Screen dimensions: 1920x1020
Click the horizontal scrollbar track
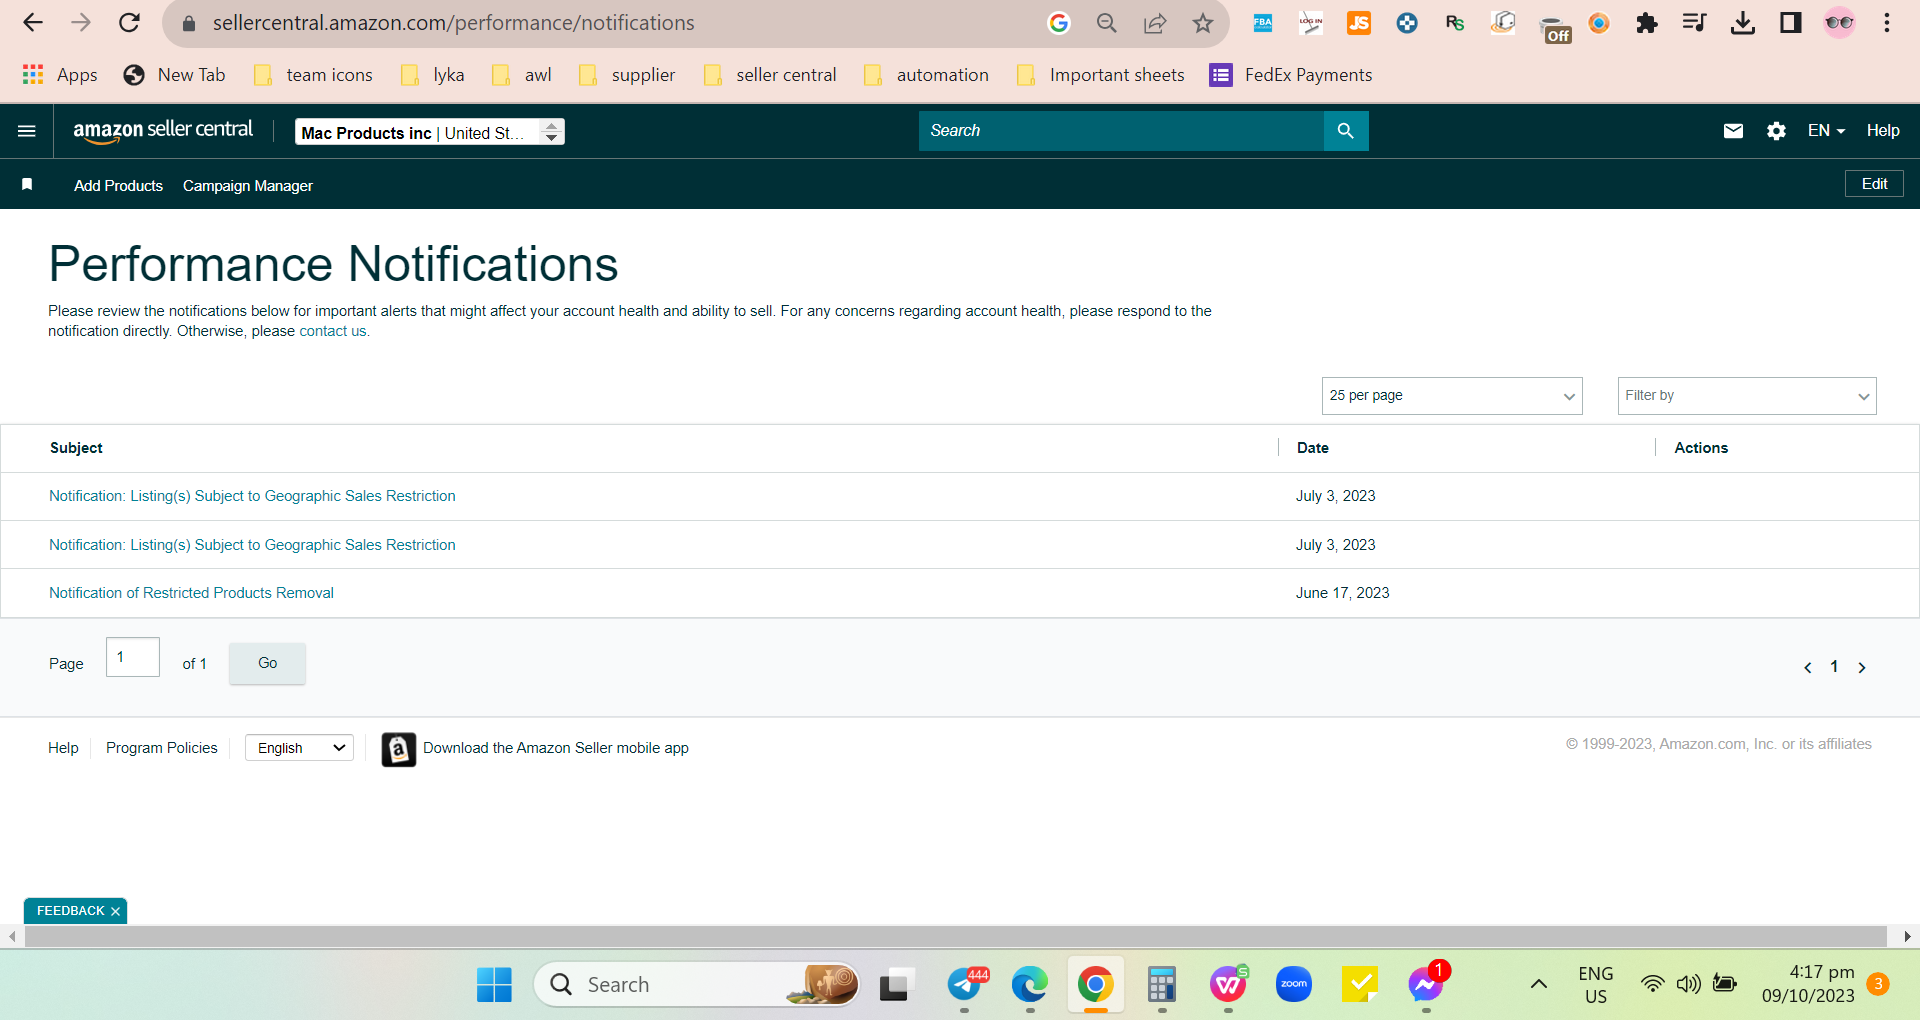955,937
